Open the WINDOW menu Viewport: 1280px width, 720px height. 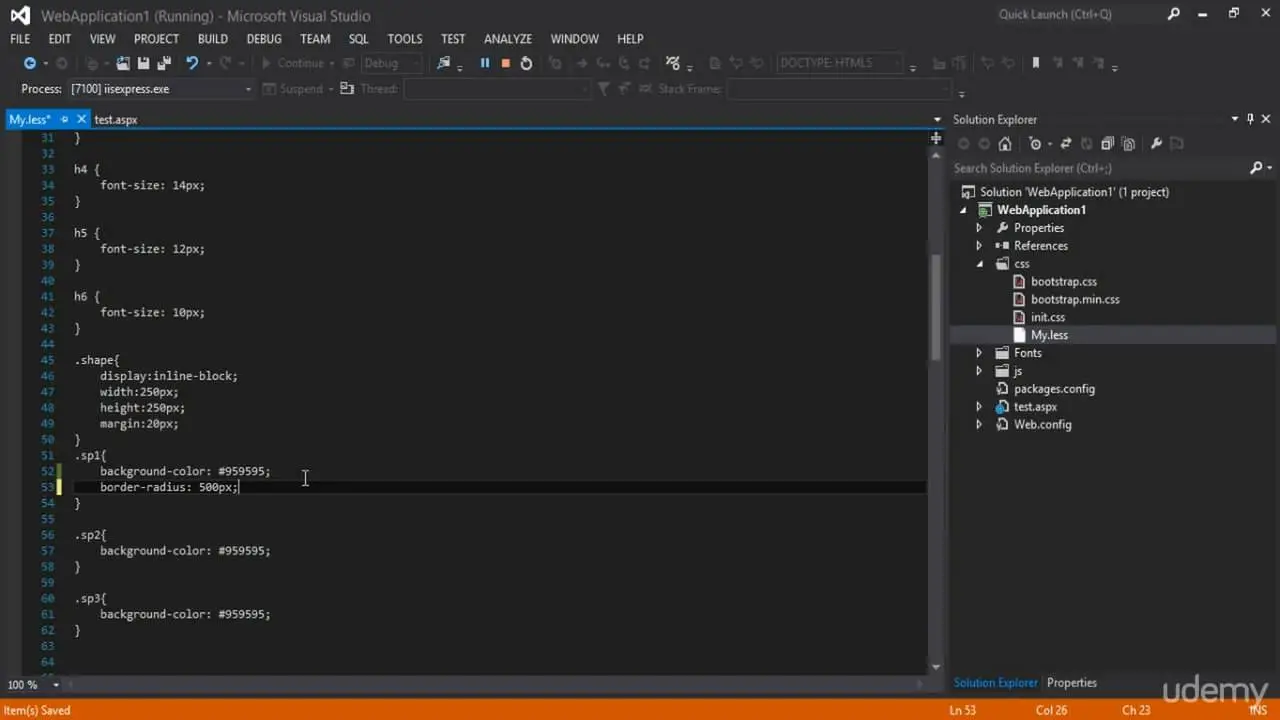[574, 39]
